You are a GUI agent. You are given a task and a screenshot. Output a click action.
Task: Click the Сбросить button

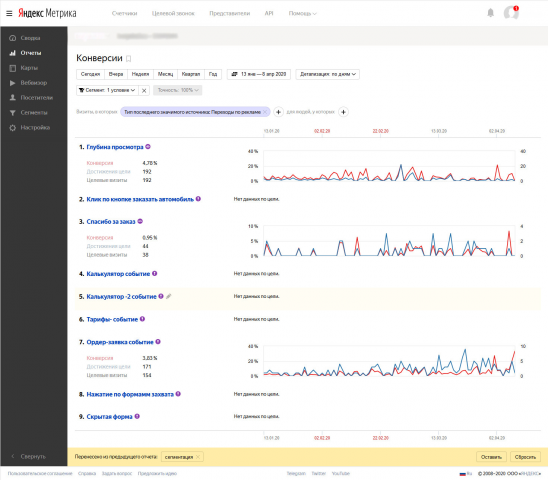point(525,457)
